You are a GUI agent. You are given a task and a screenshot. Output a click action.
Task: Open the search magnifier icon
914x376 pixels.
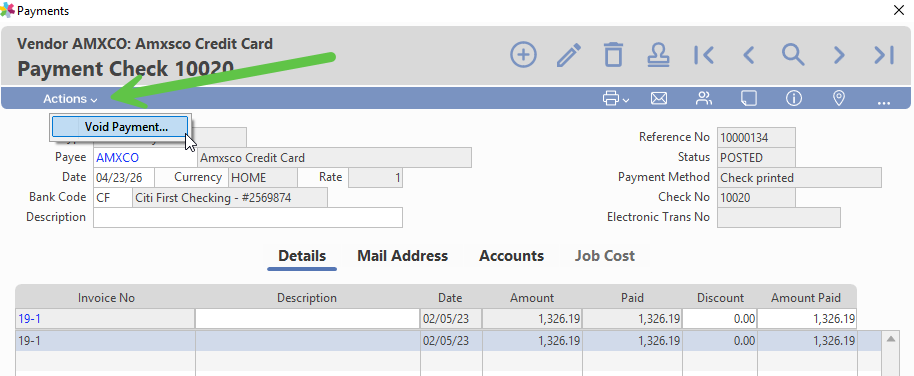(793, 55)
